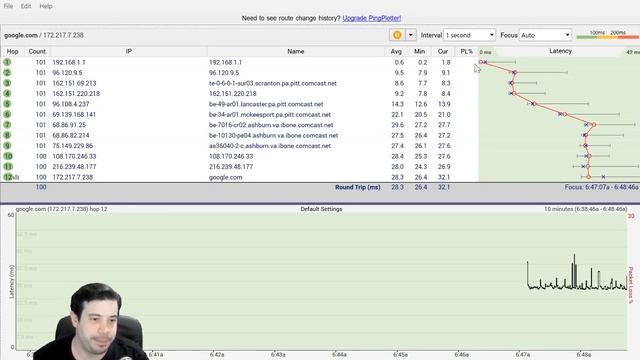640x360 pixels.
Task: Click name be-49-ar01.lancaster.pa.pitt.comcast.net
Action: point(266,104)
